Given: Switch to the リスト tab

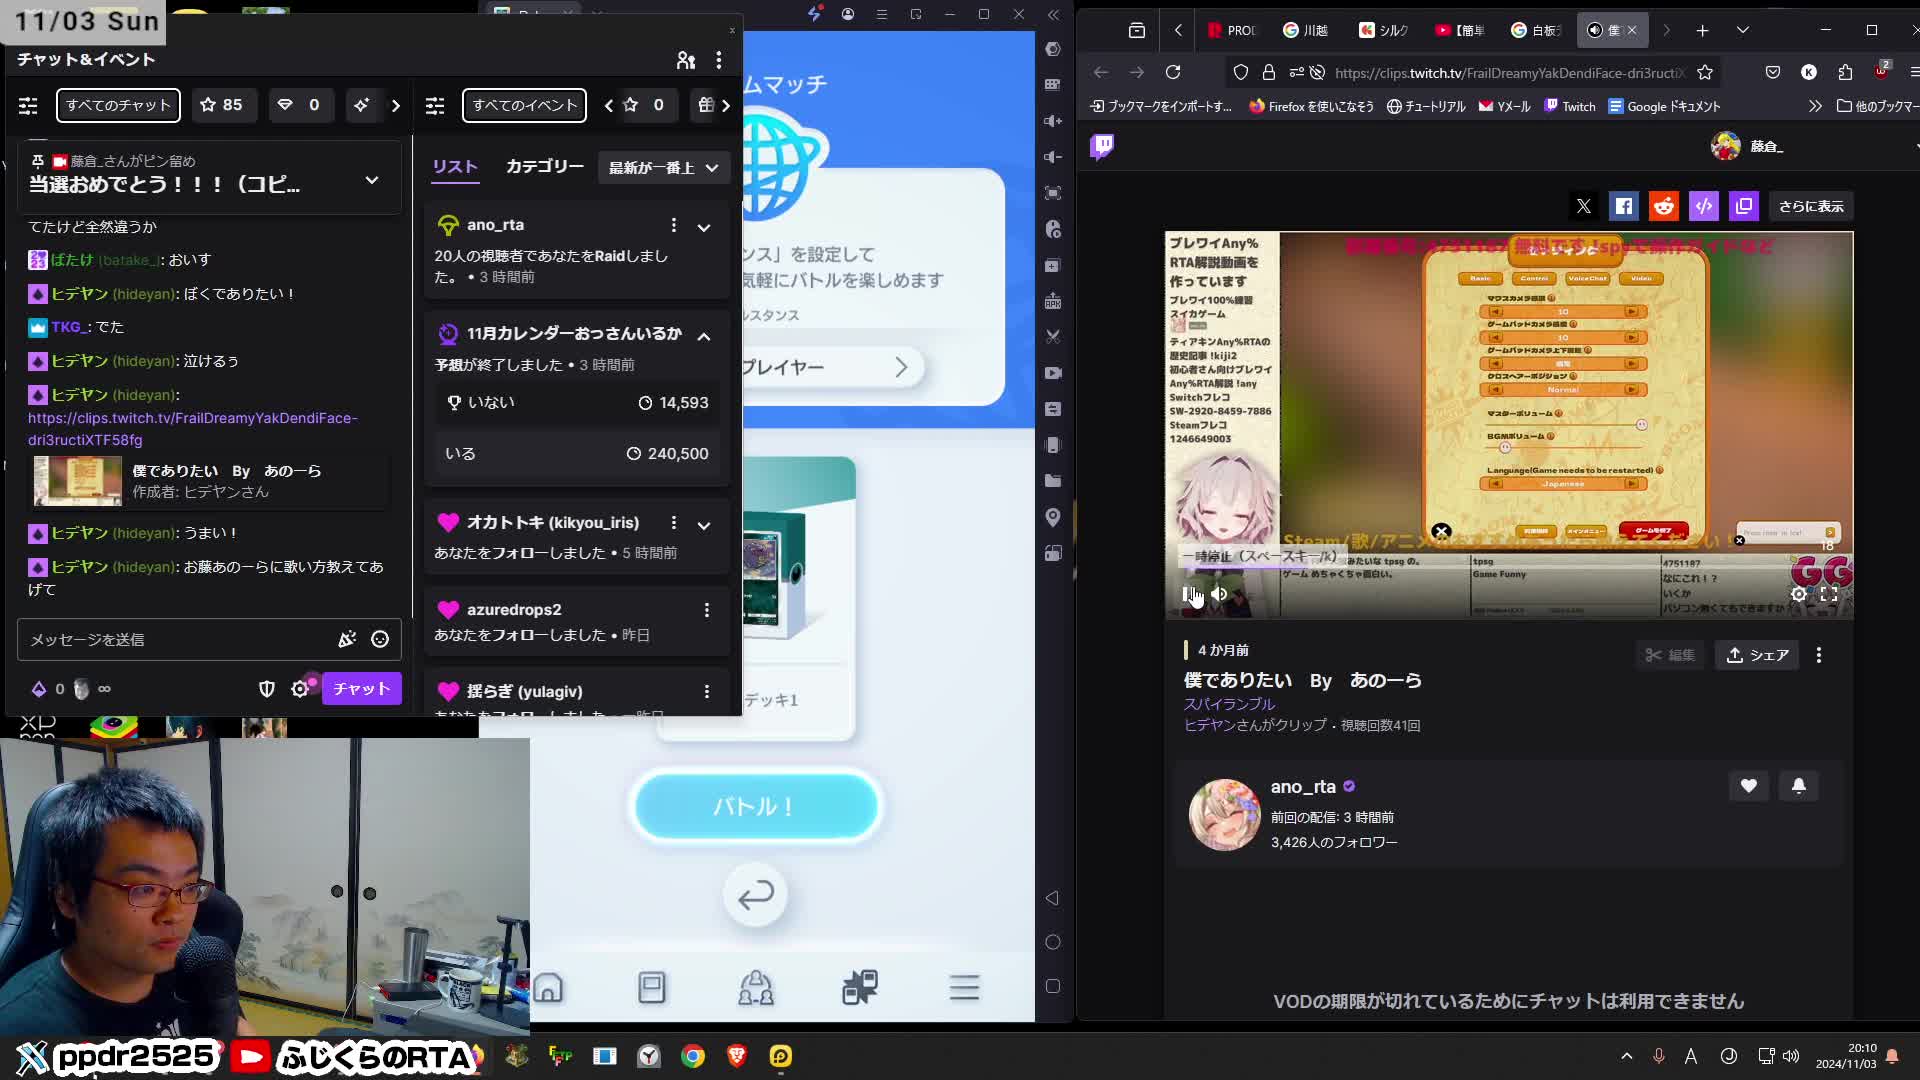Looking at the screenshot, I should (x=455, y=167).
